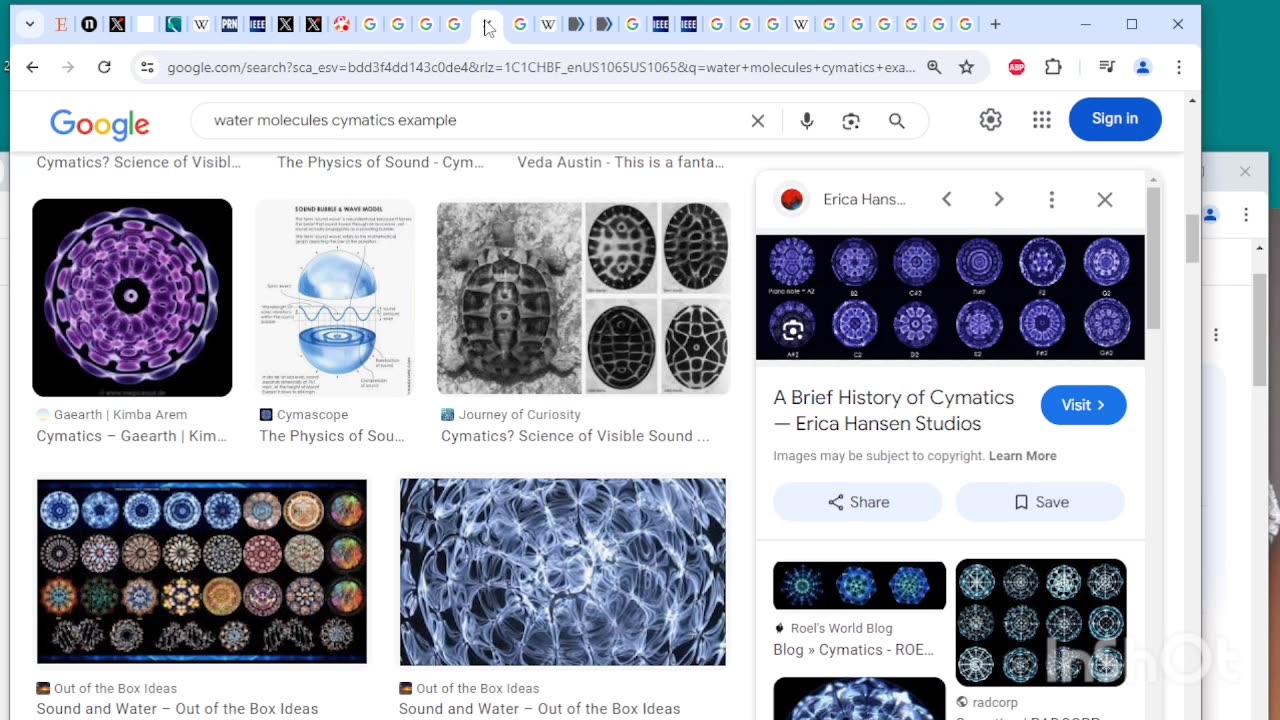The image size is (1280, 720).
Task: Submit search with magnifier icon
Action: pyautogui.click(x=897, y=121)
